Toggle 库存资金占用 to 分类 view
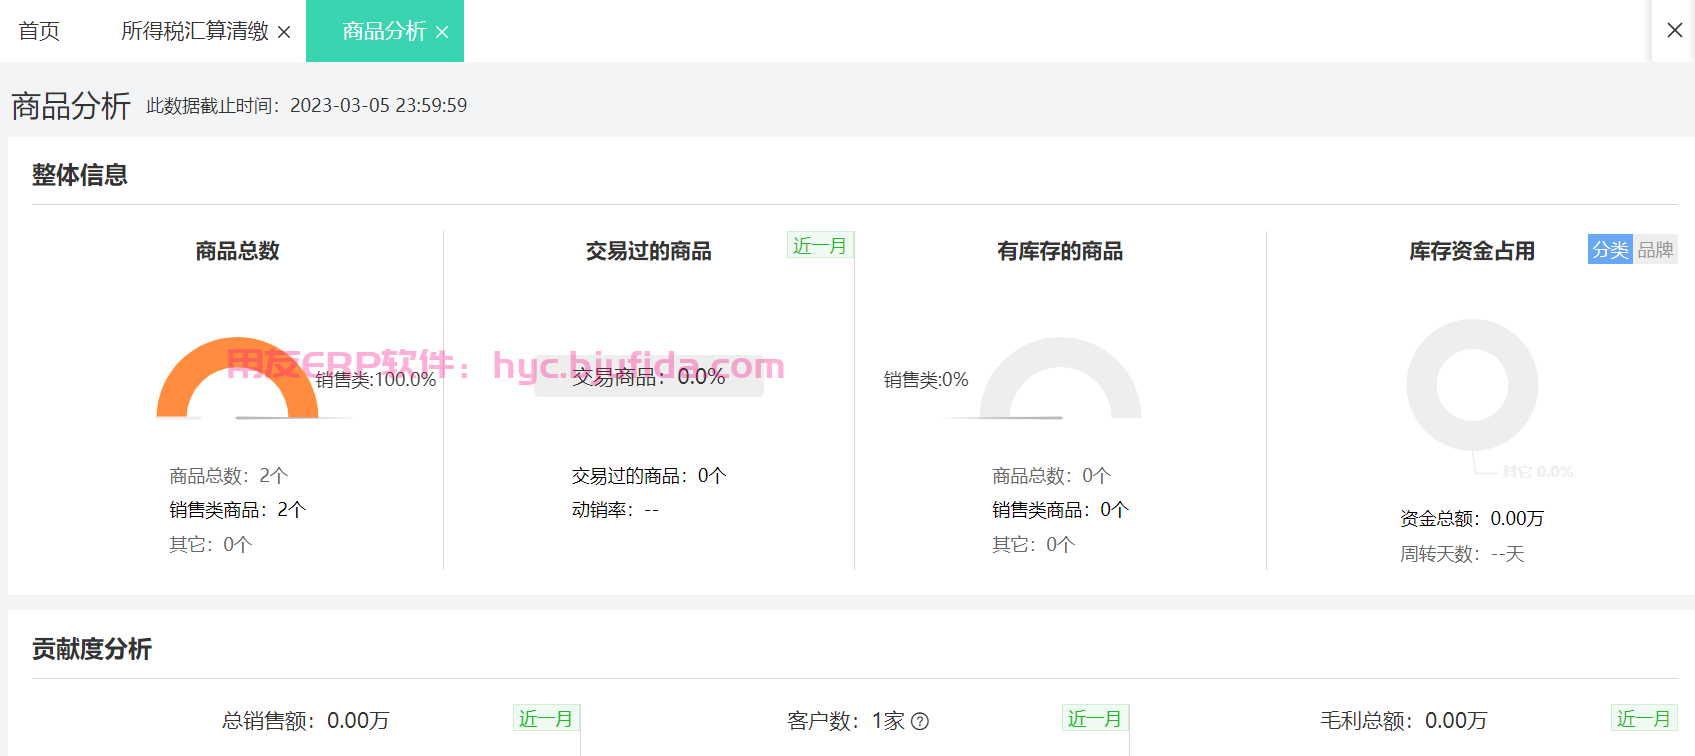The image size is (1695, 756). [x=1610, y=249]
